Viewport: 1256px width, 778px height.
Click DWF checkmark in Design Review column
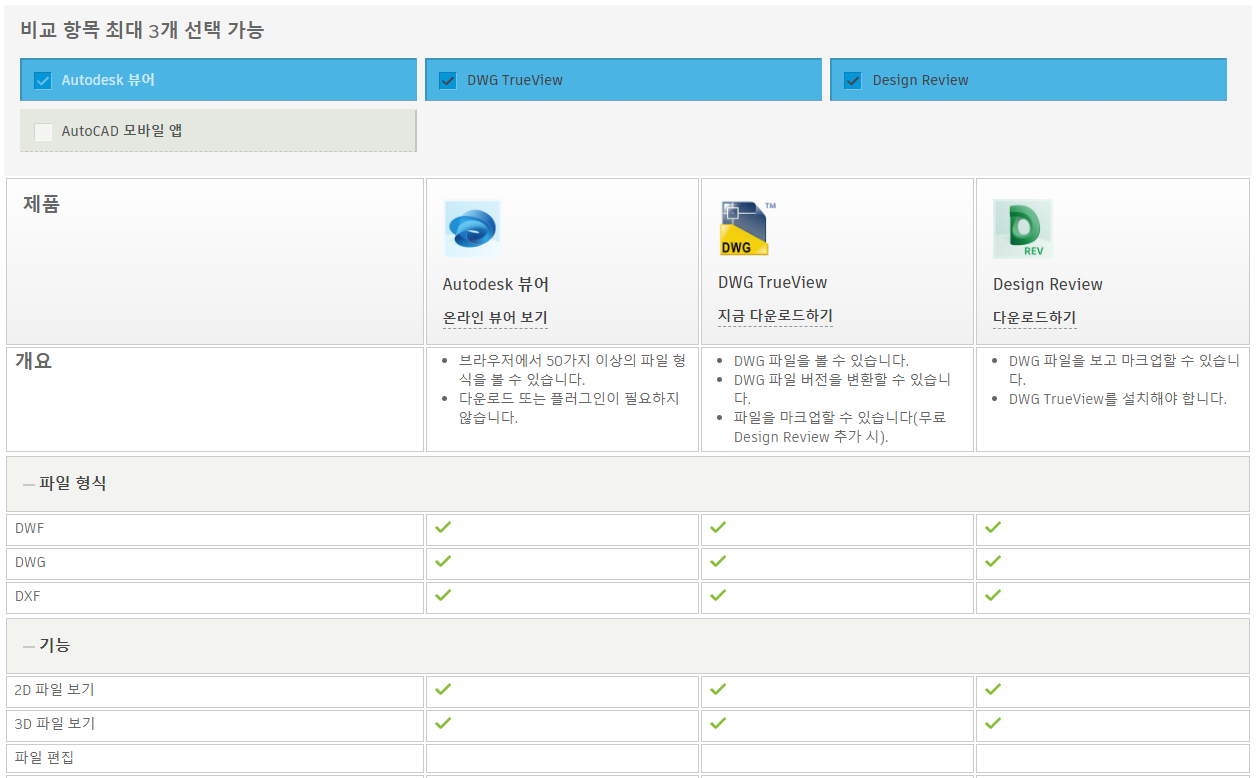(993, 527)
